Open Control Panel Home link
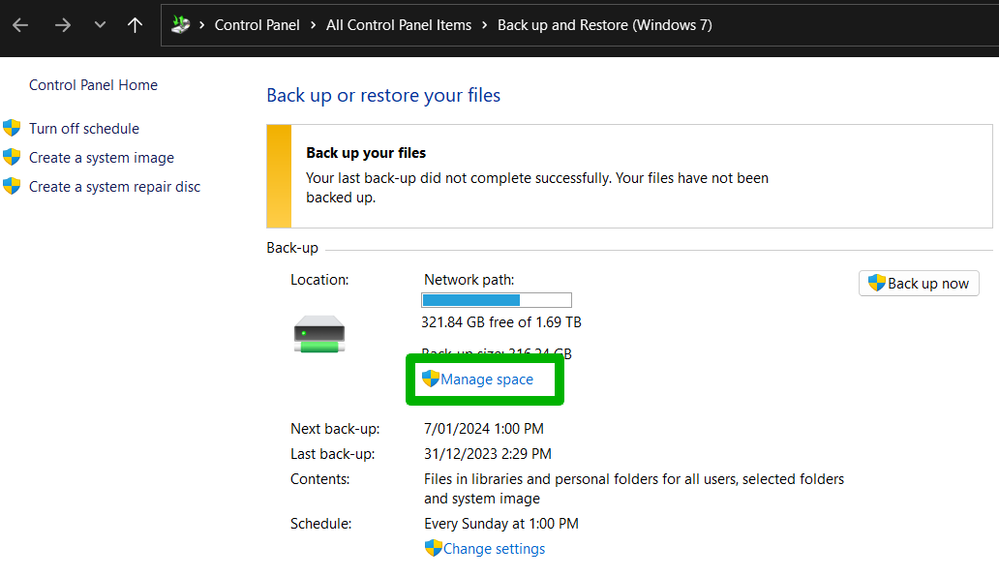 [93, 85]
